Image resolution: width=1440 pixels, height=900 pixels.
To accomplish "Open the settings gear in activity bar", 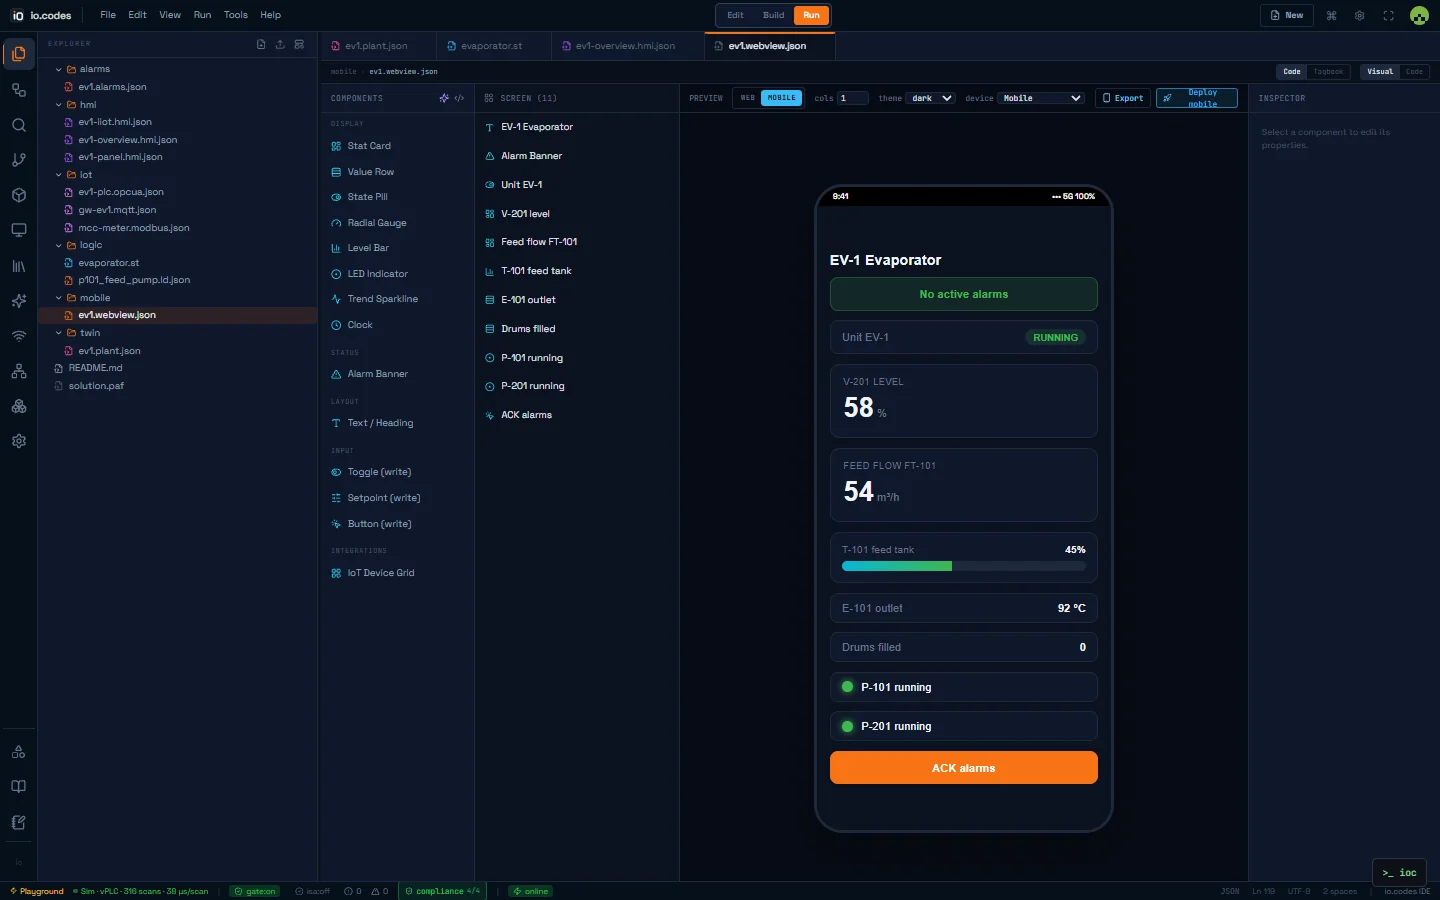I will [x=18, y=441].
